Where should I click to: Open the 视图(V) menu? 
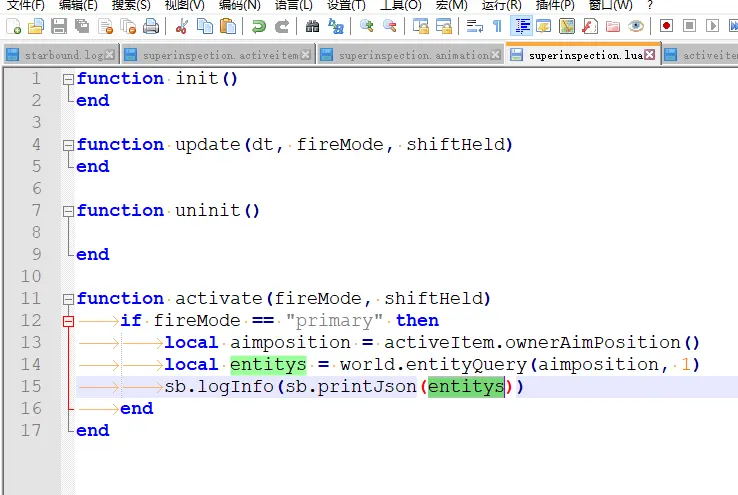click(184, 5)
